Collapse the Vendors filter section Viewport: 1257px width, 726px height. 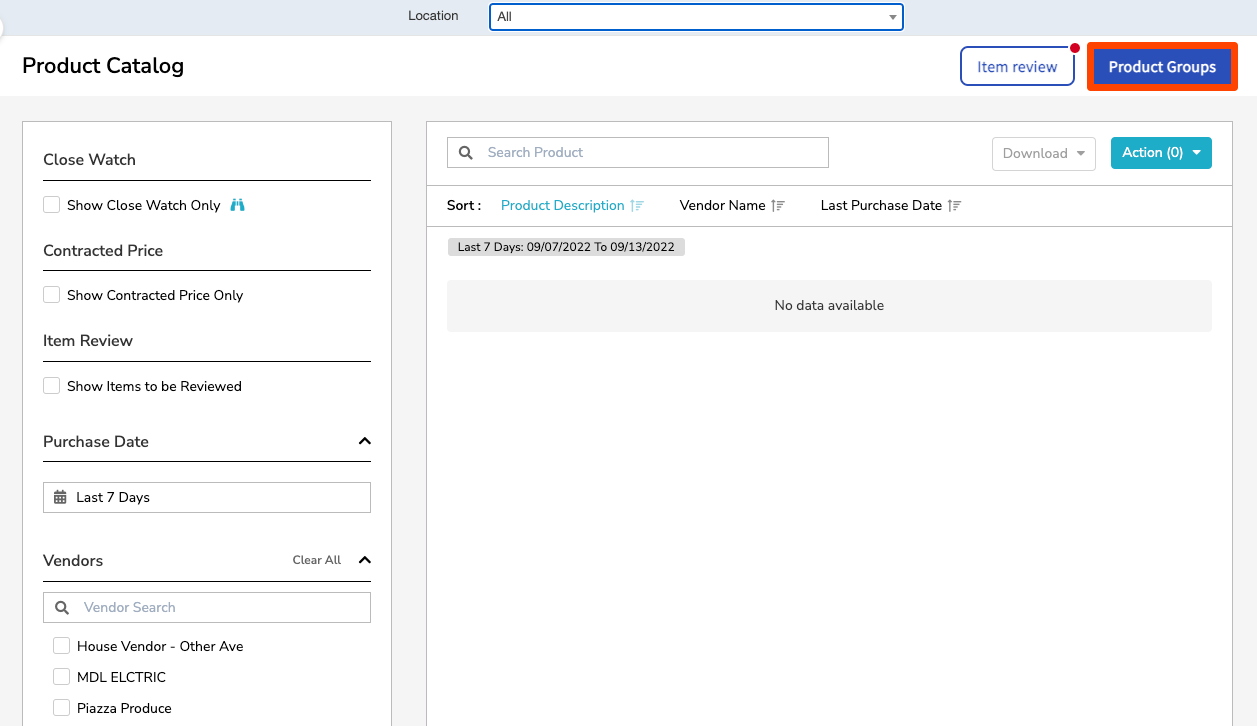[x=366, y=560]
